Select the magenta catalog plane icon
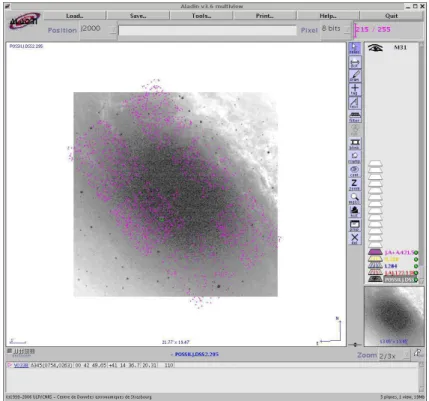Viewport: 429px width, 401px height. click(375, 252)
